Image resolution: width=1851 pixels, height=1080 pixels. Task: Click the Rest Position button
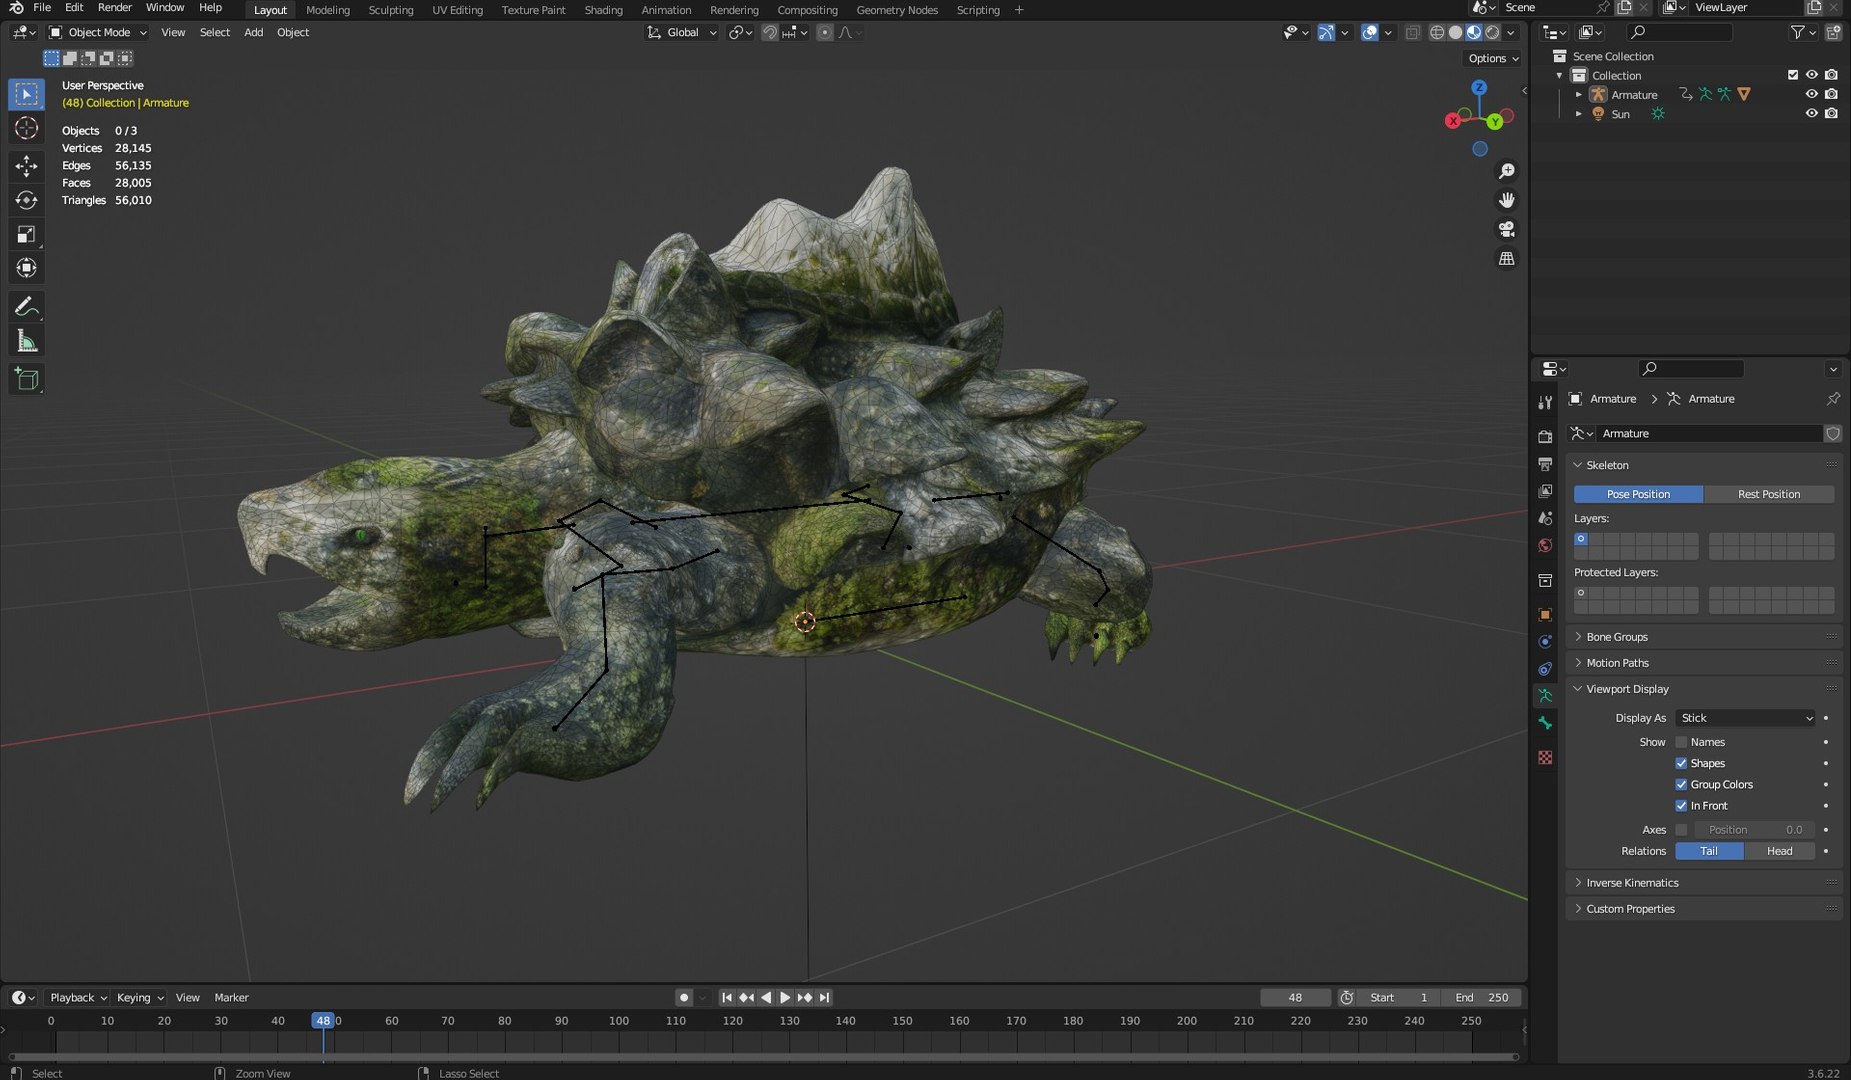(x=1769, y=494)
